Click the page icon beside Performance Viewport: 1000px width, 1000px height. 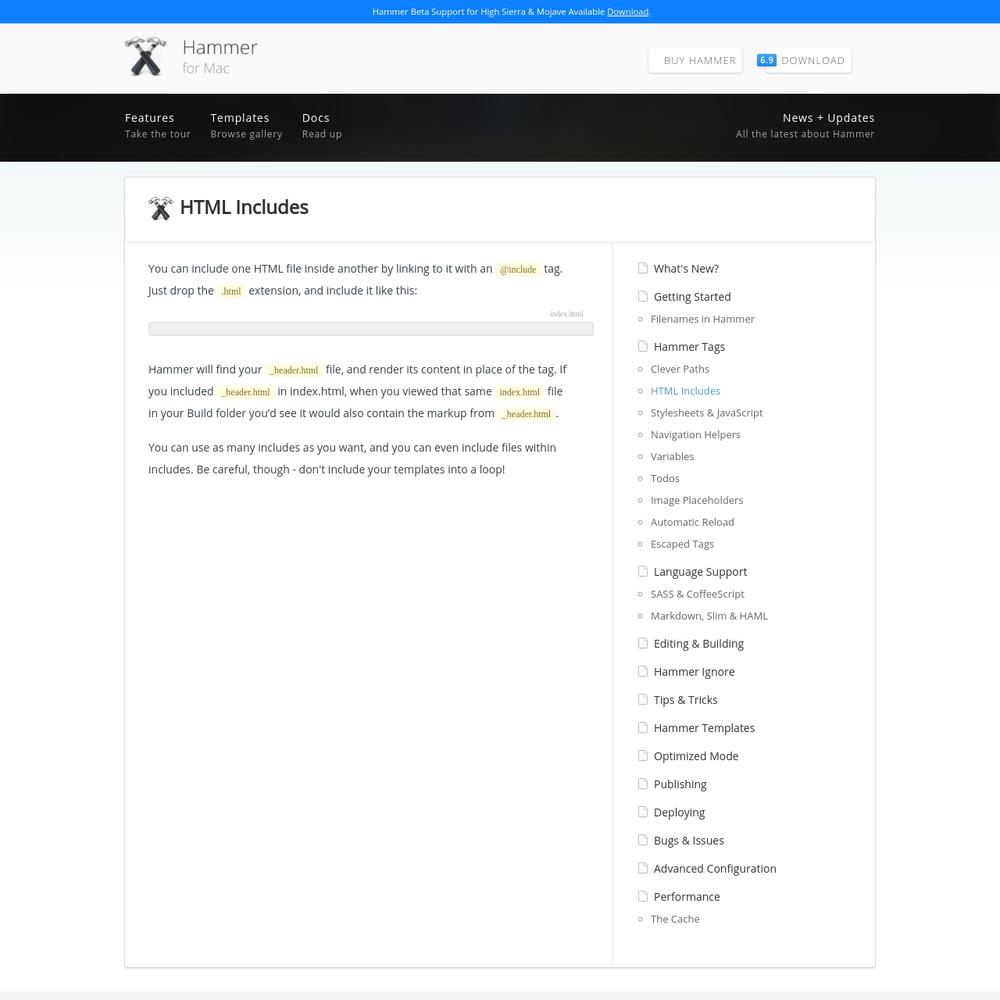[643, 896]
